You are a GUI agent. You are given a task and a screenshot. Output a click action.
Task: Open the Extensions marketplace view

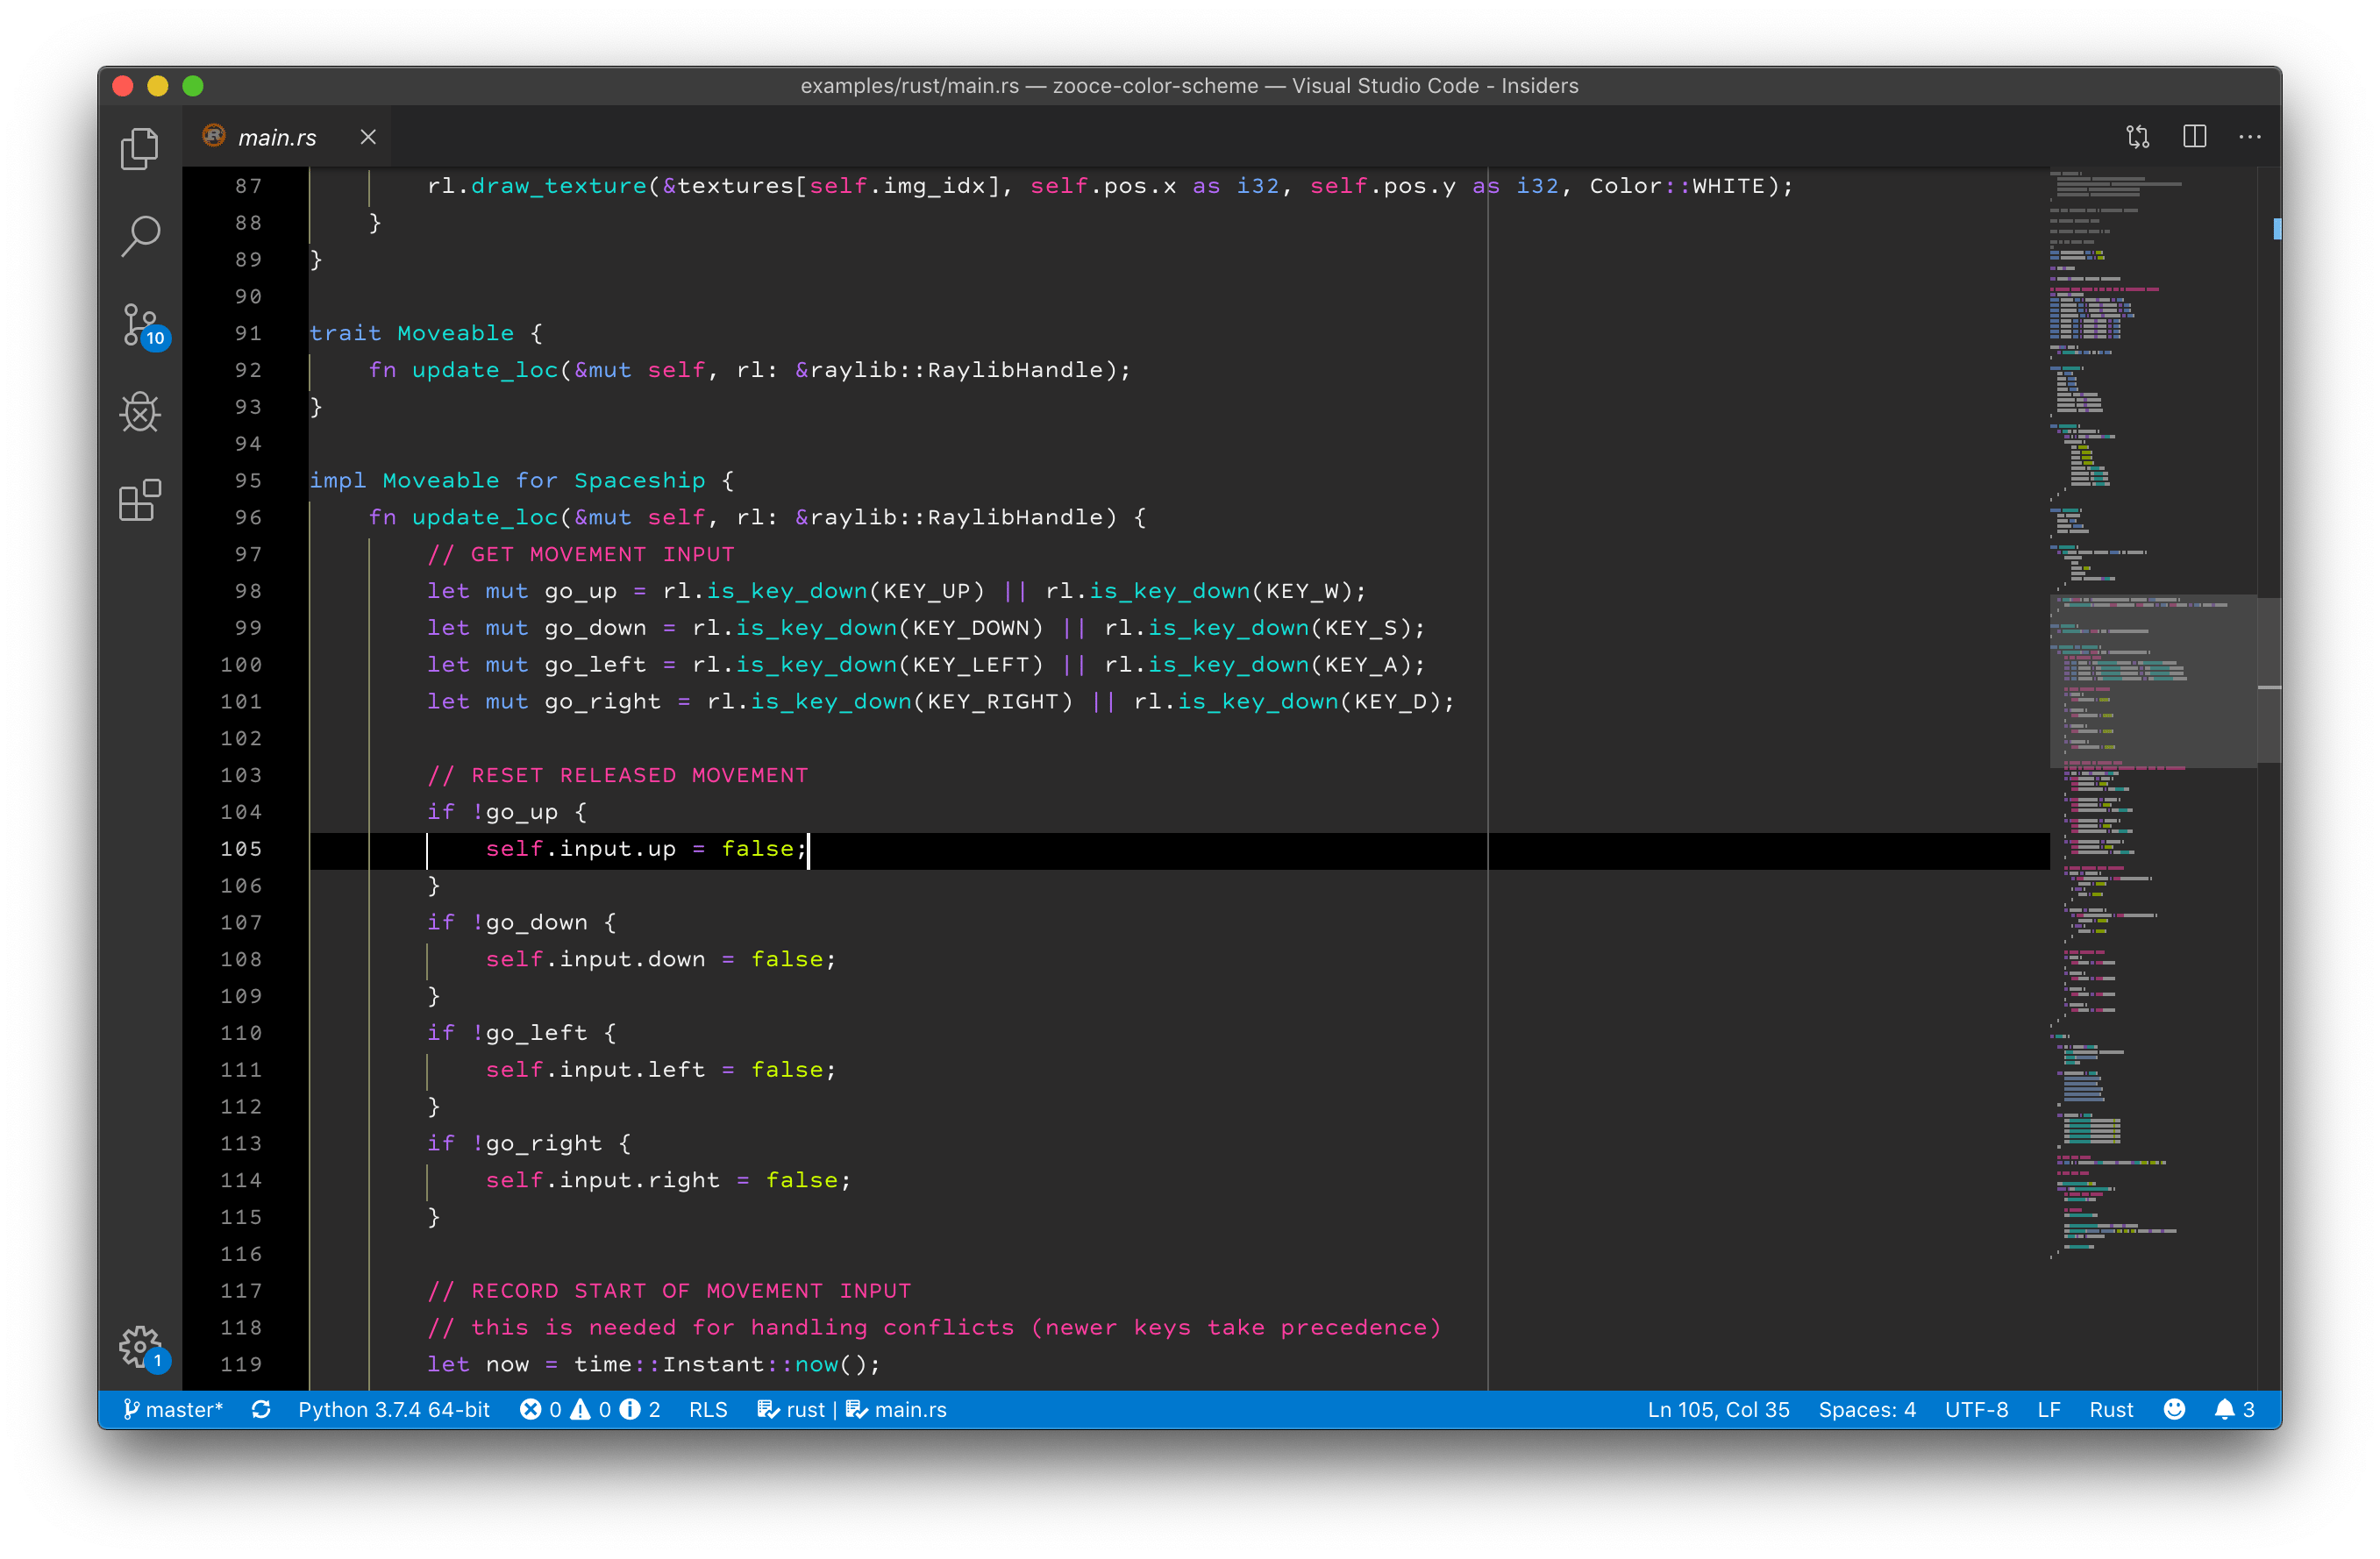[140, 500]
